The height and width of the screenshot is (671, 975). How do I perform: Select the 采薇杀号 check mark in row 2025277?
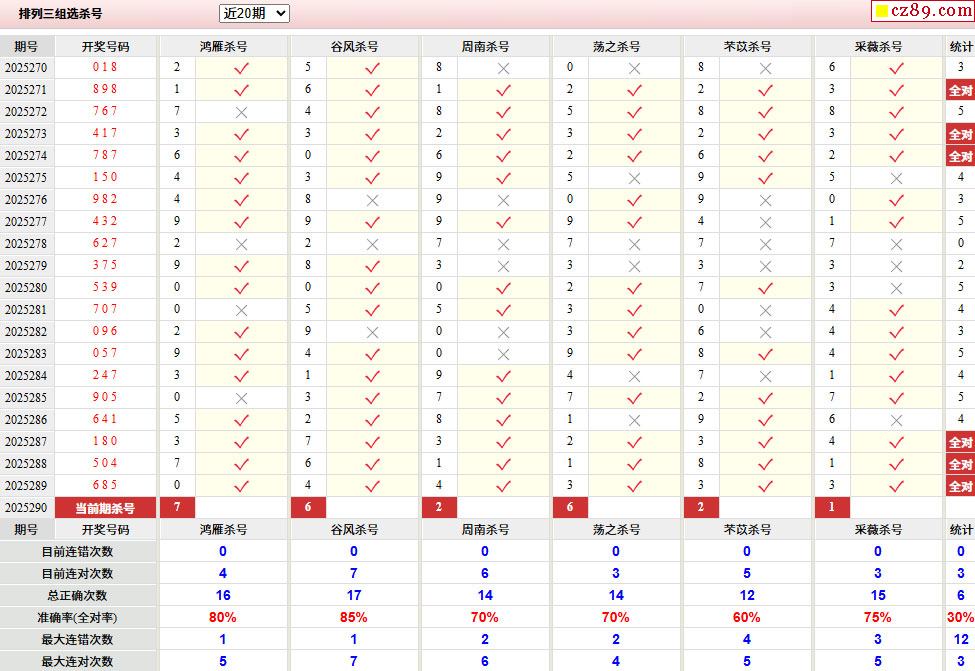[896, 222]
